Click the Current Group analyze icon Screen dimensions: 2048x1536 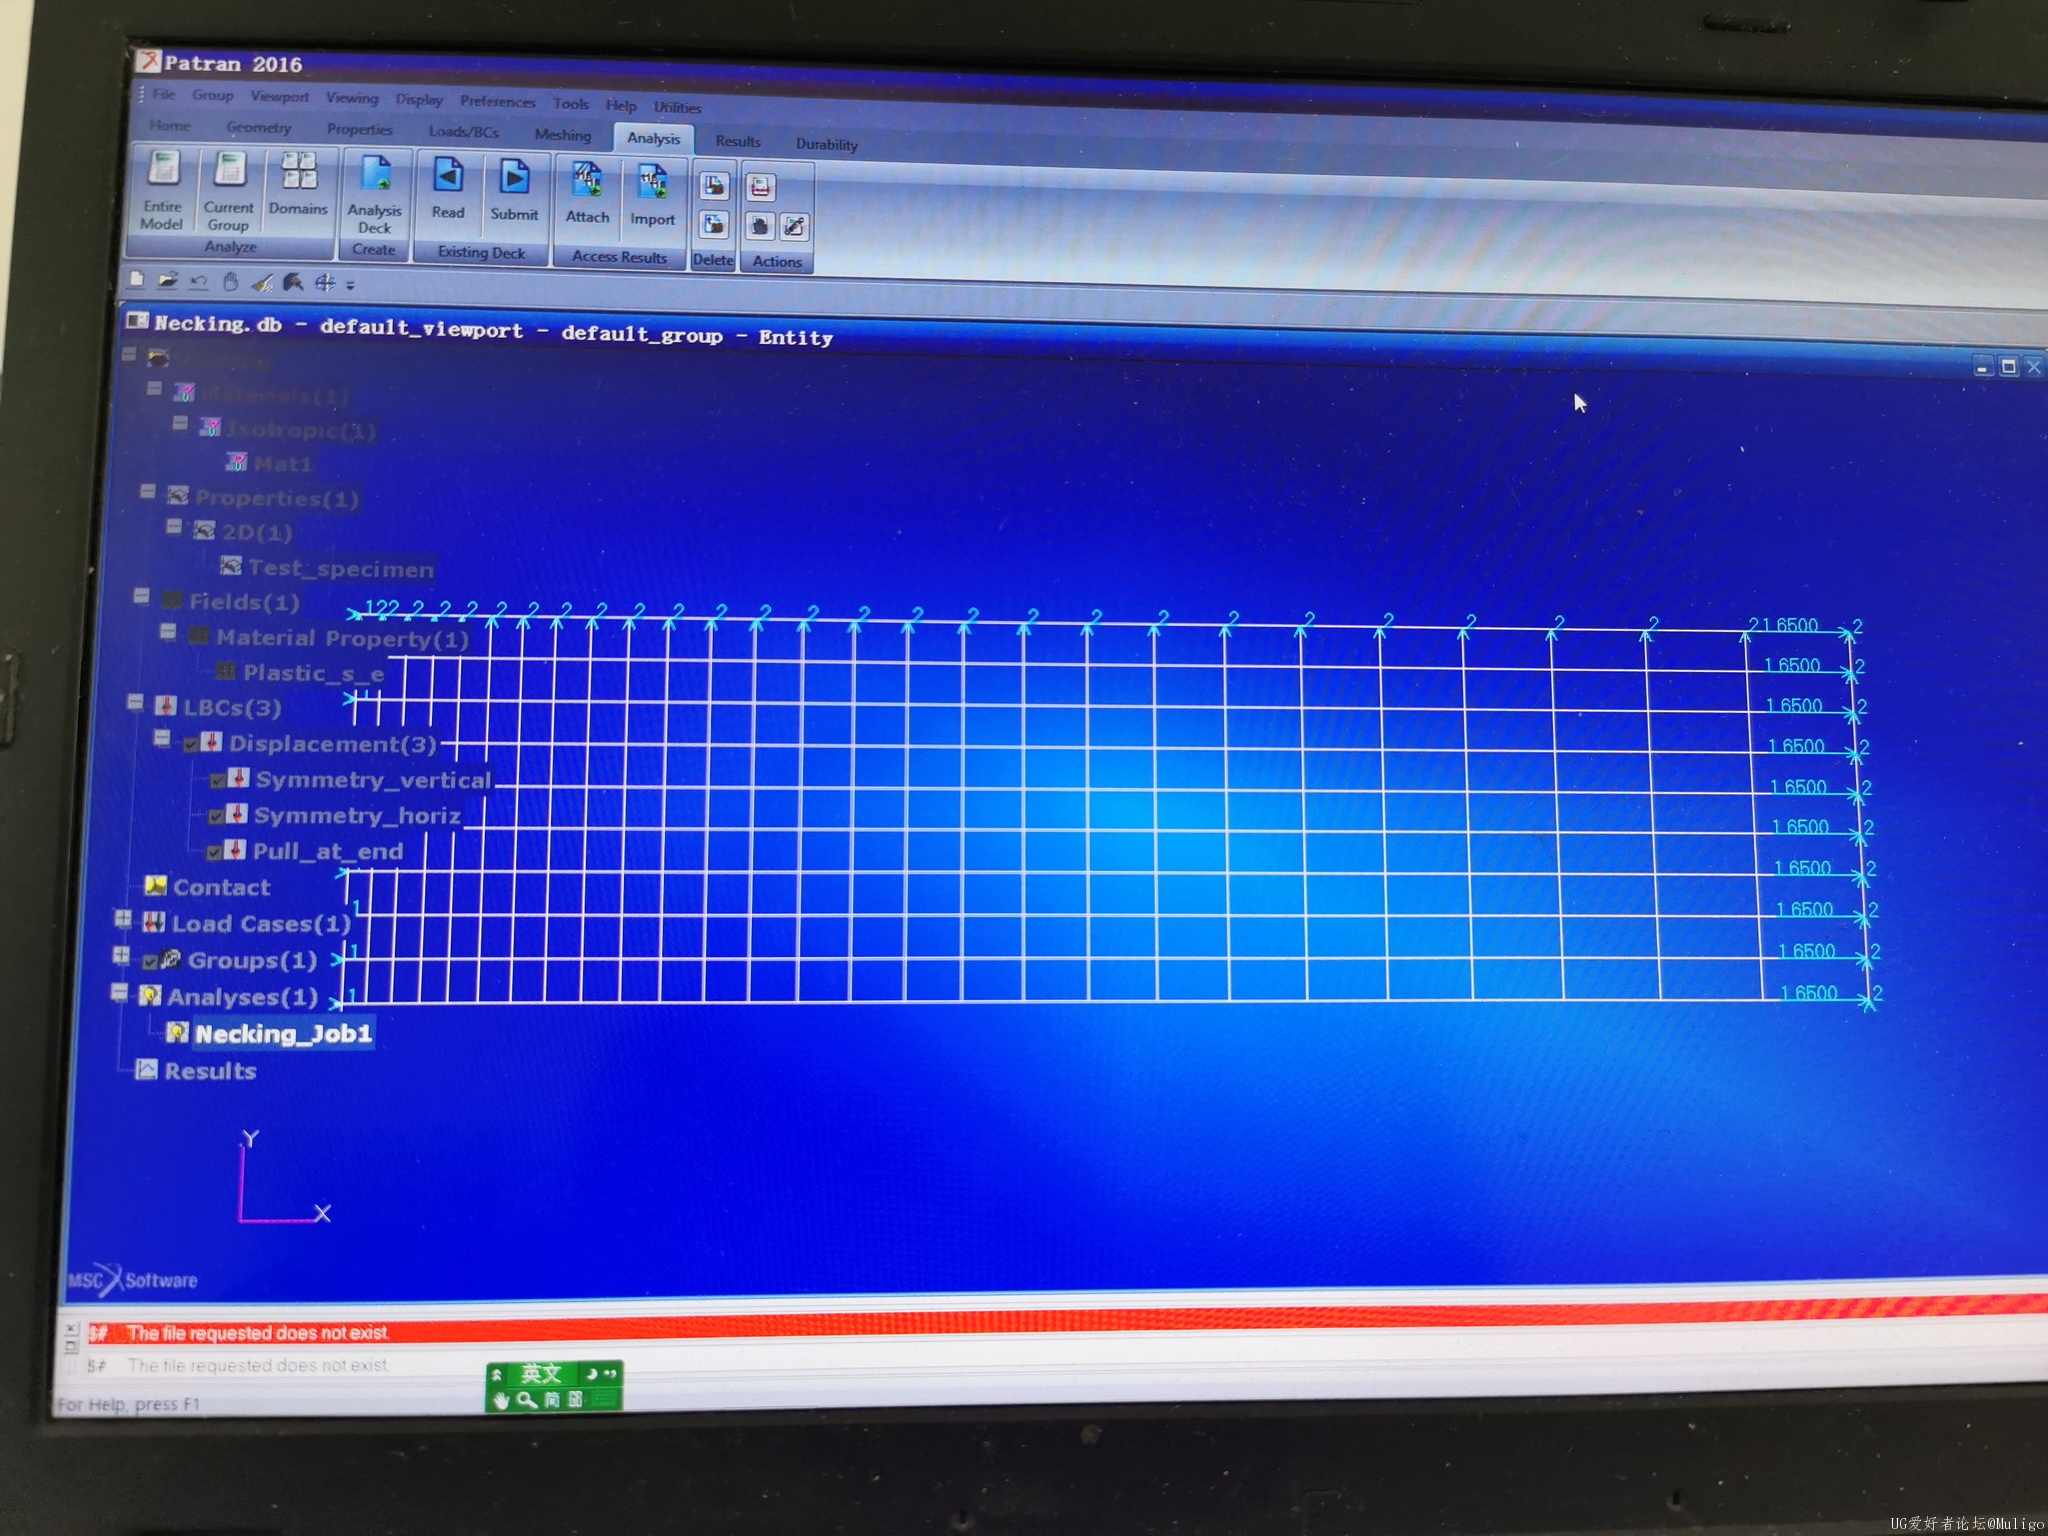coord(230,171)
